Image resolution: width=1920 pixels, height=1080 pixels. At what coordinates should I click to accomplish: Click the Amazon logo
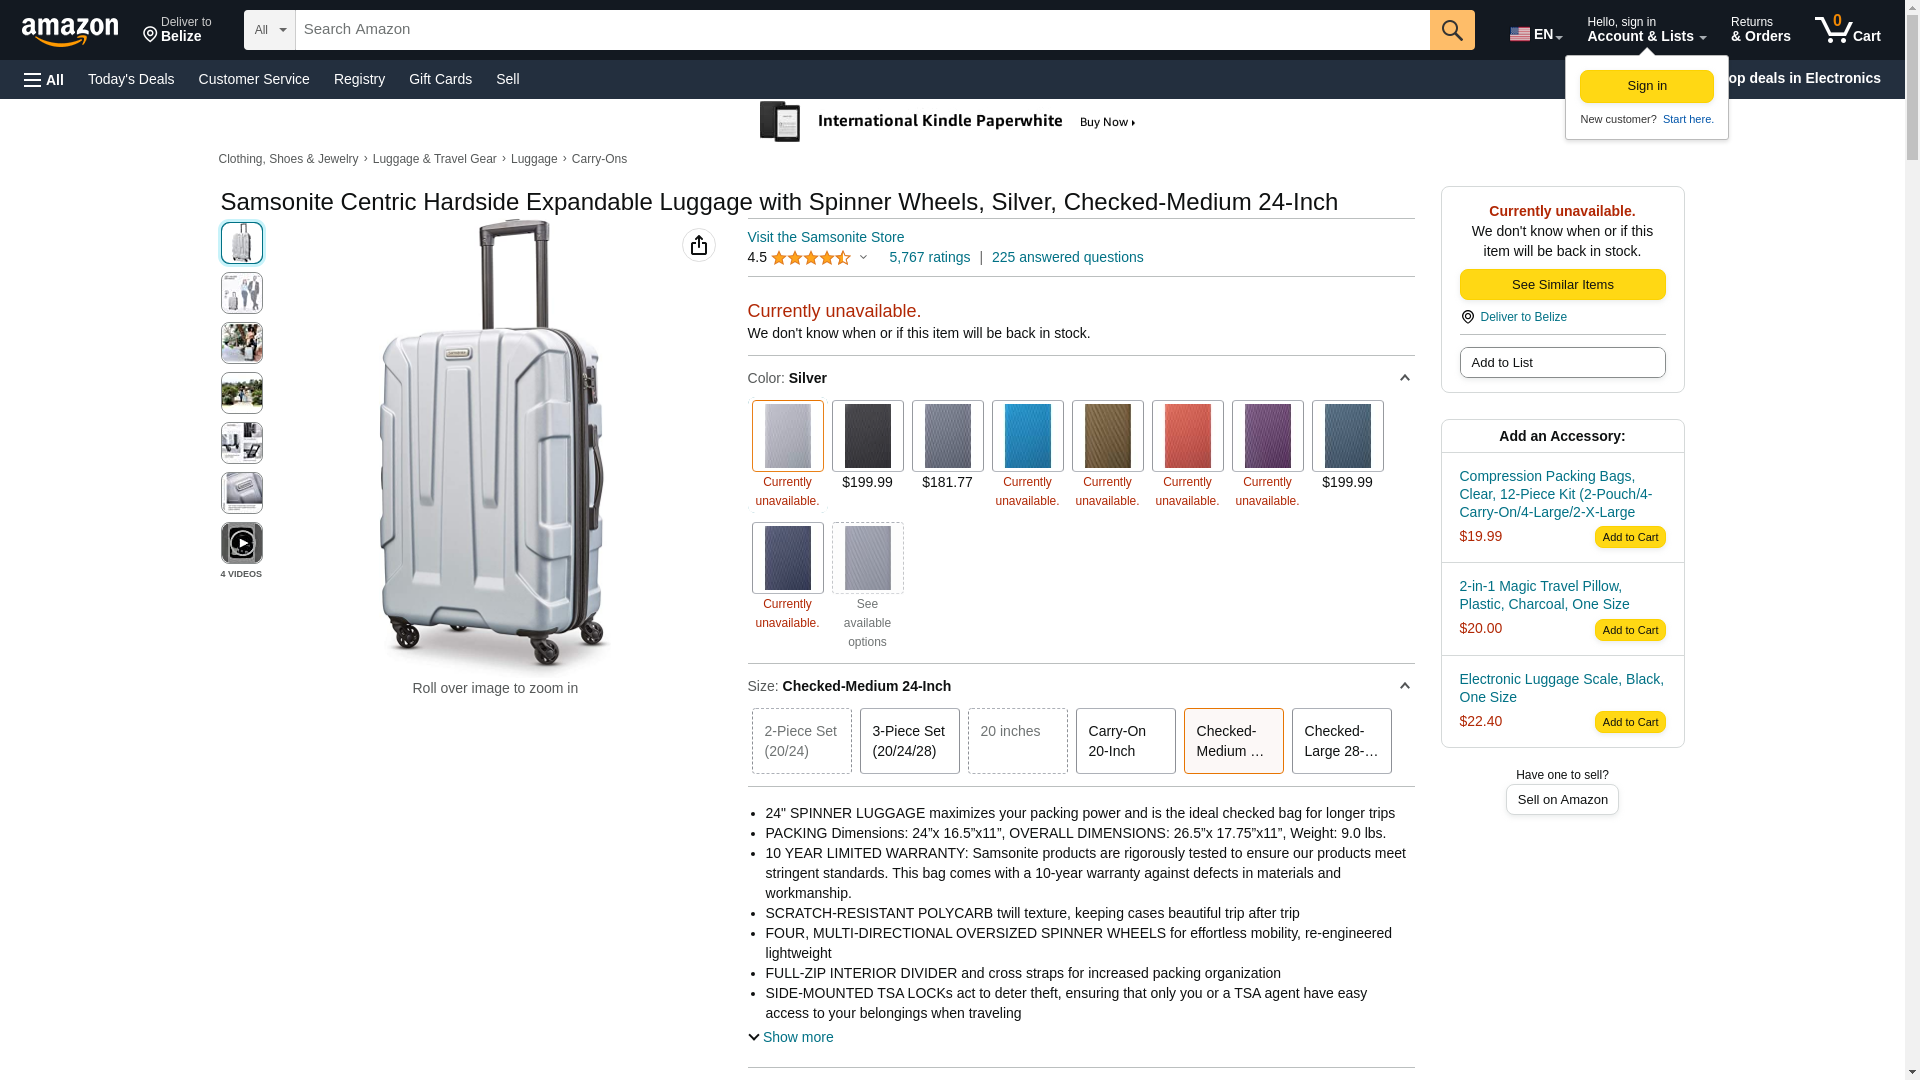click(70, 31)
